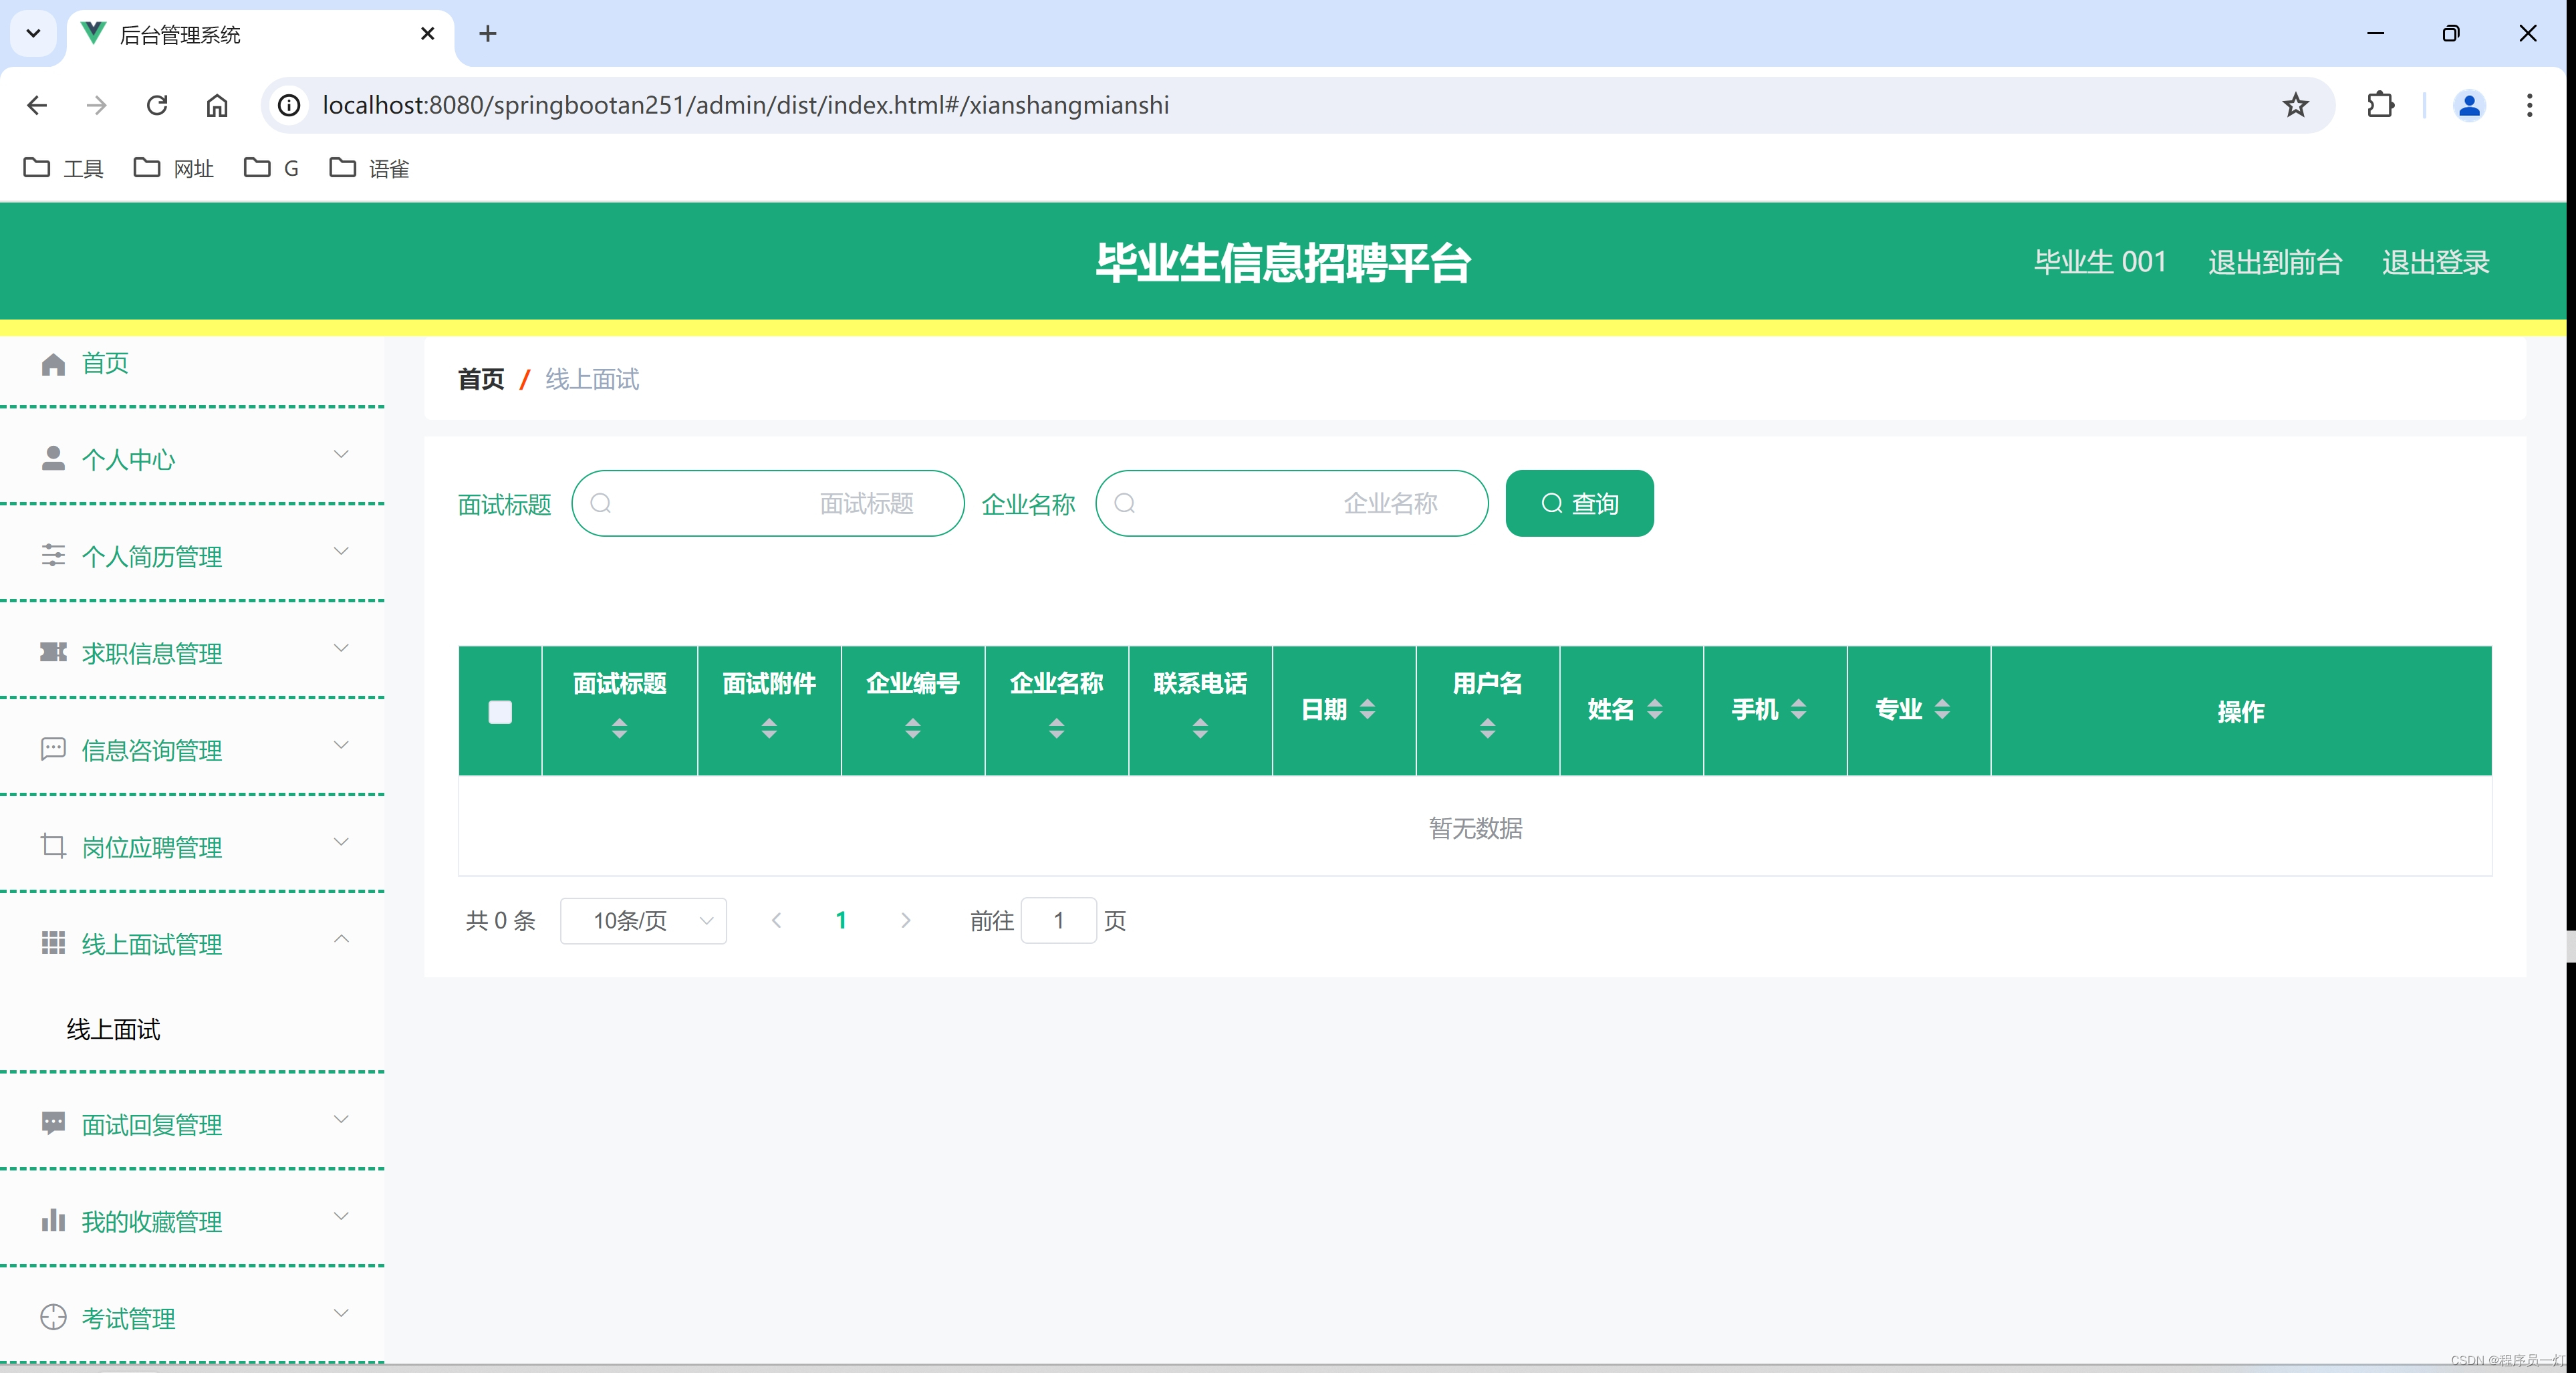Sort table by 专业 column
2576x1373 pixels.
tap(1943, 709)
